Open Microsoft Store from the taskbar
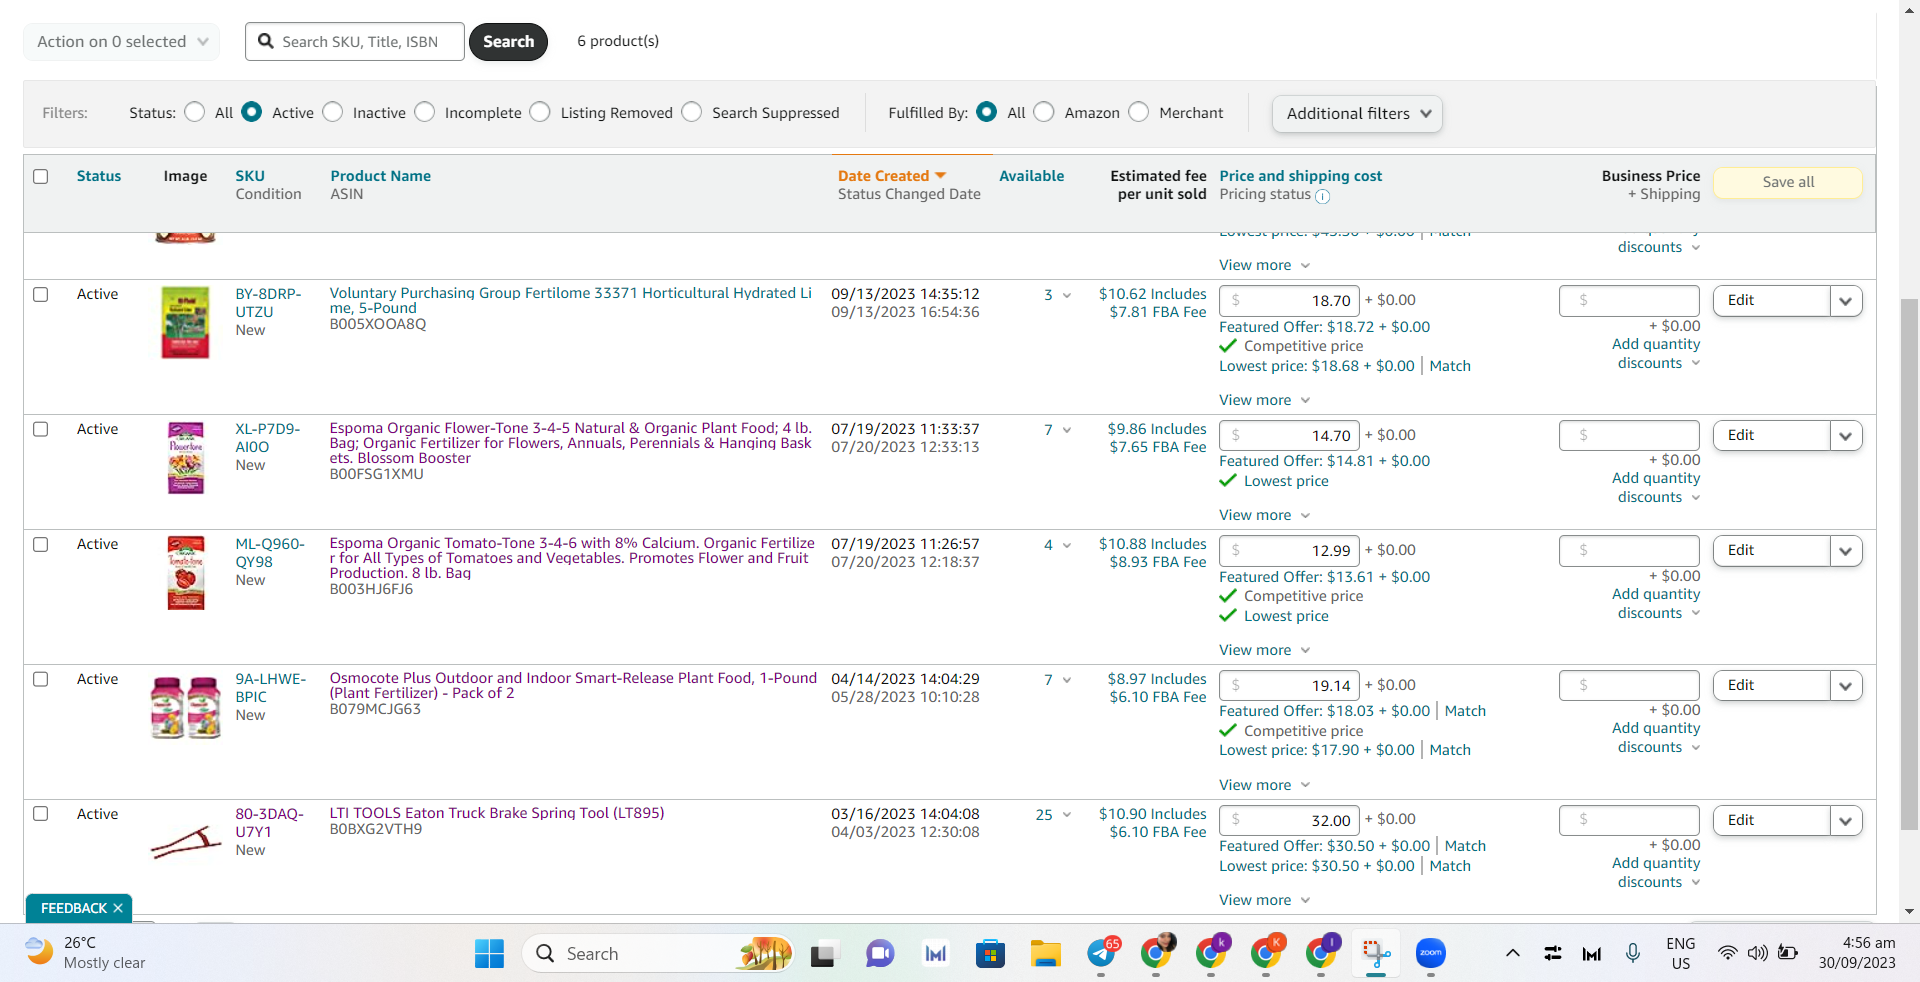 (990, 954)
